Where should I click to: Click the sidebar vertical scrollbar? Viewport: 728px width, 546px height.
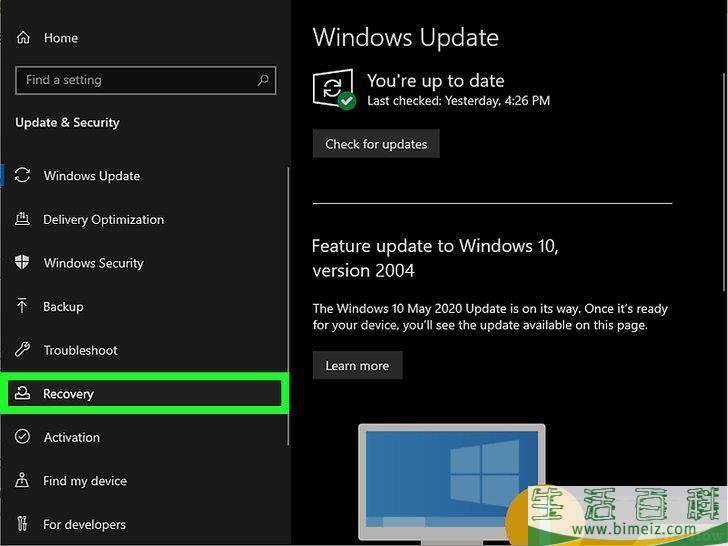(288, 300)
